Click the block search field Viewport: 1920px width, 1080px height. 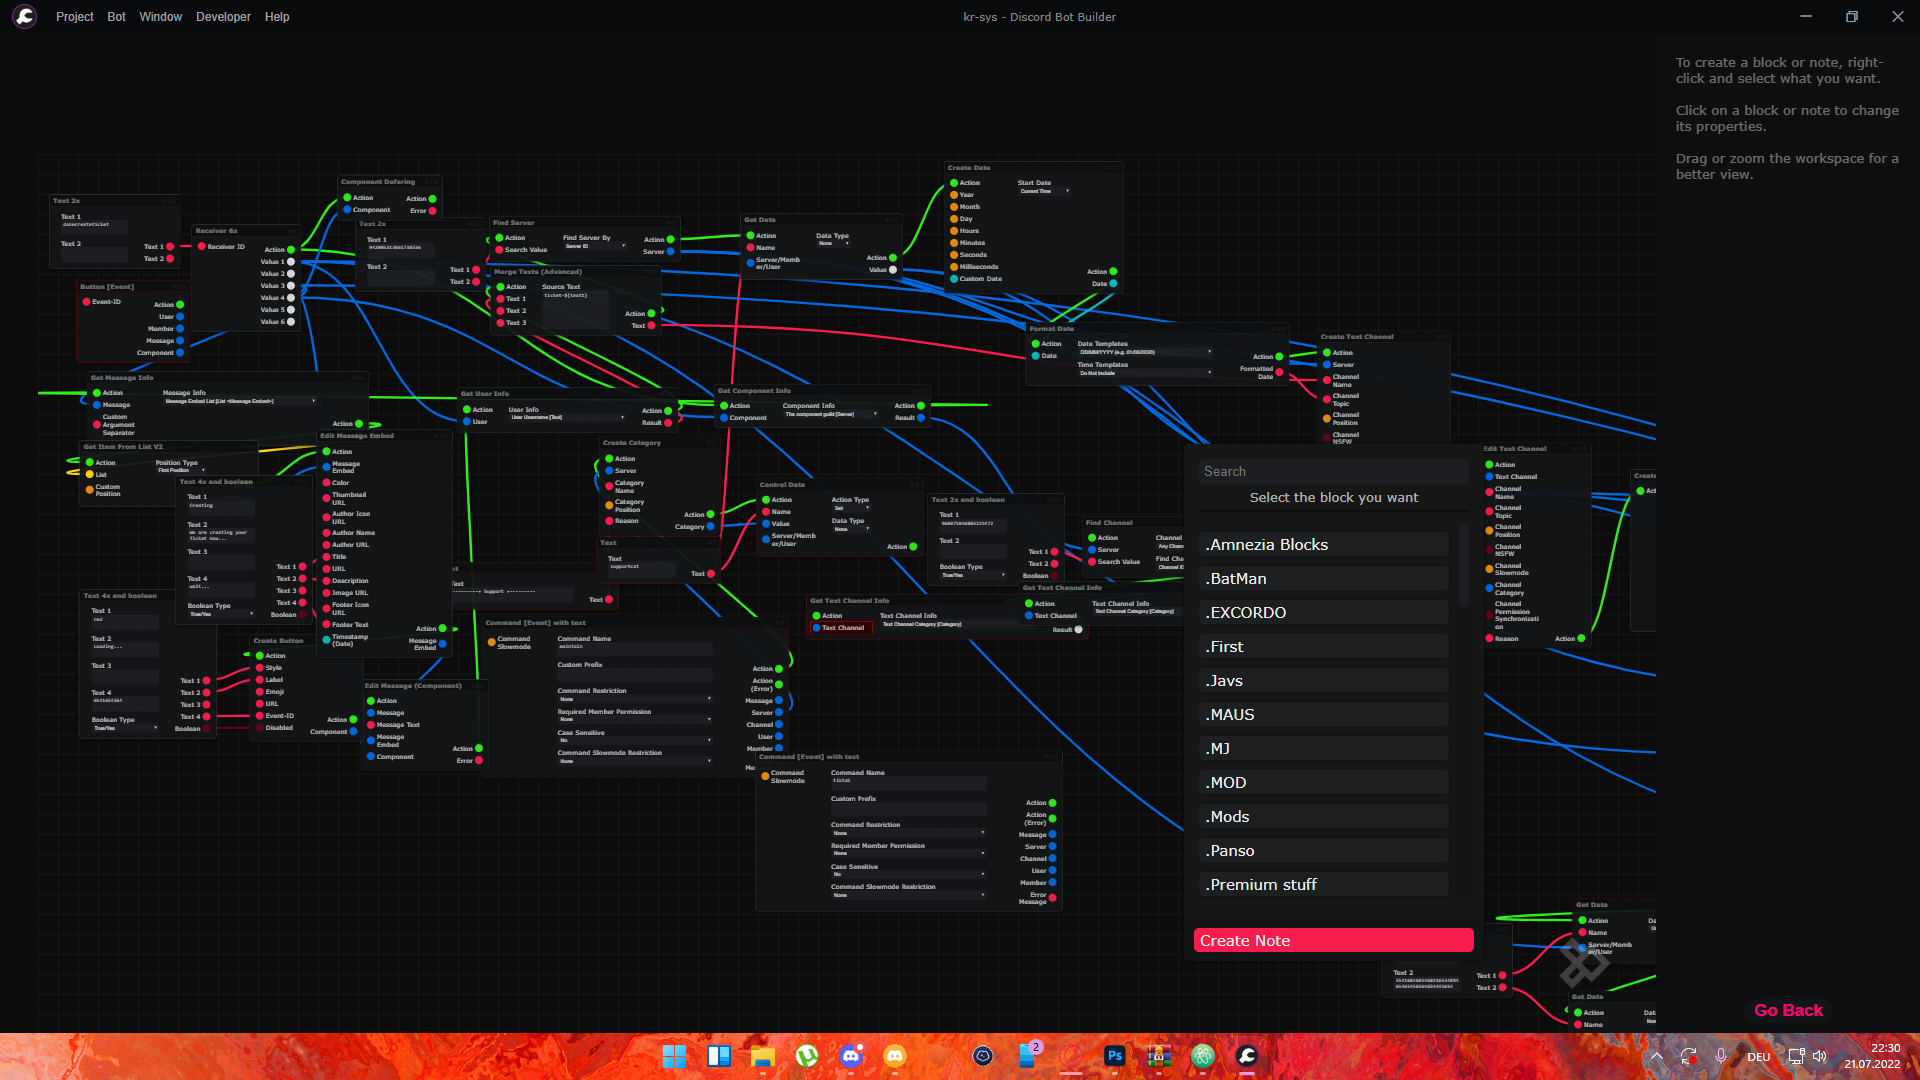tap(1333, 471)
